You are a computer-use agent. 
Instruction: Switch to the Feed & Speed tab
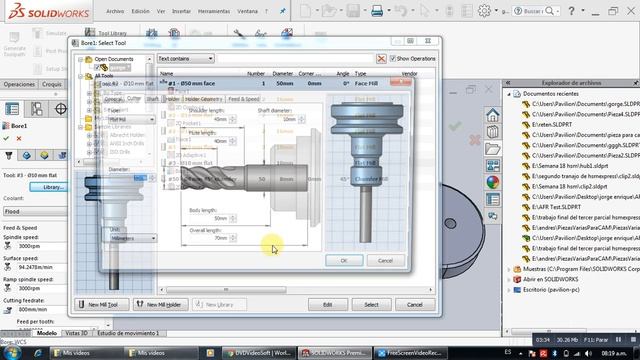pos(244,99)
